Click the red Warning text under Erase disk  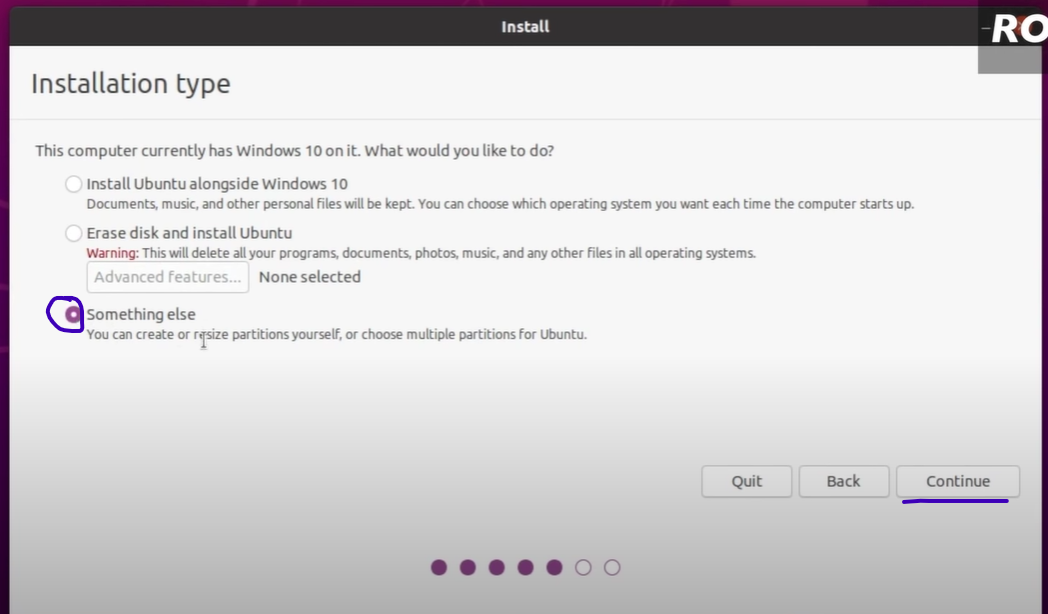(x=109, y=254)
